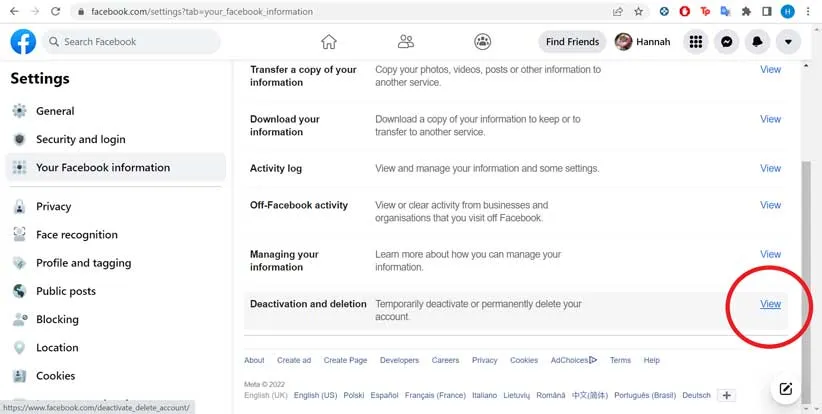Open the Messenger icon

pyautogui.click(x=727, y=42)
